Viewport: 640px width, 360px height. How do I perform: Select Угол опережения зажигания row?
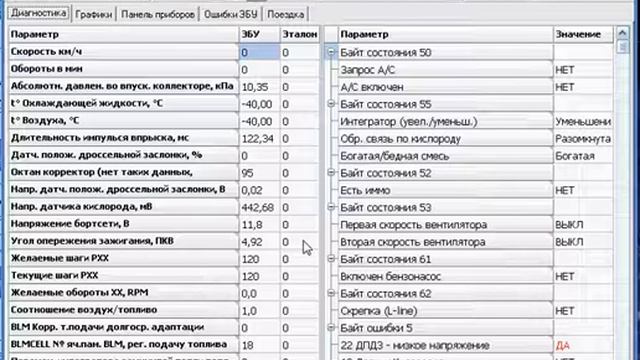point(123,241)
